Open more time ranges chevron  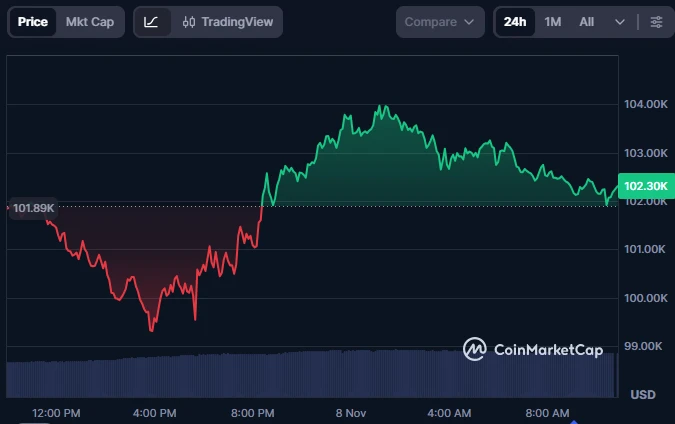tap(620, 22)
